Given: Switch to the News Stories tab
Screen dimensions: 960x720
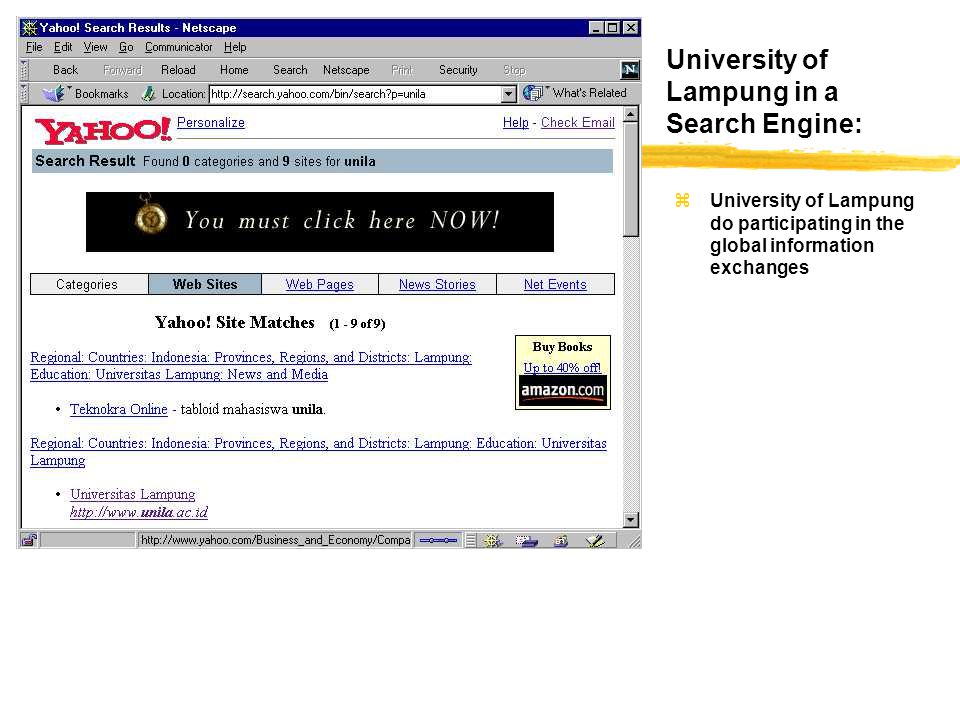Looking at the screenshot, I should (x=437, y=284).
